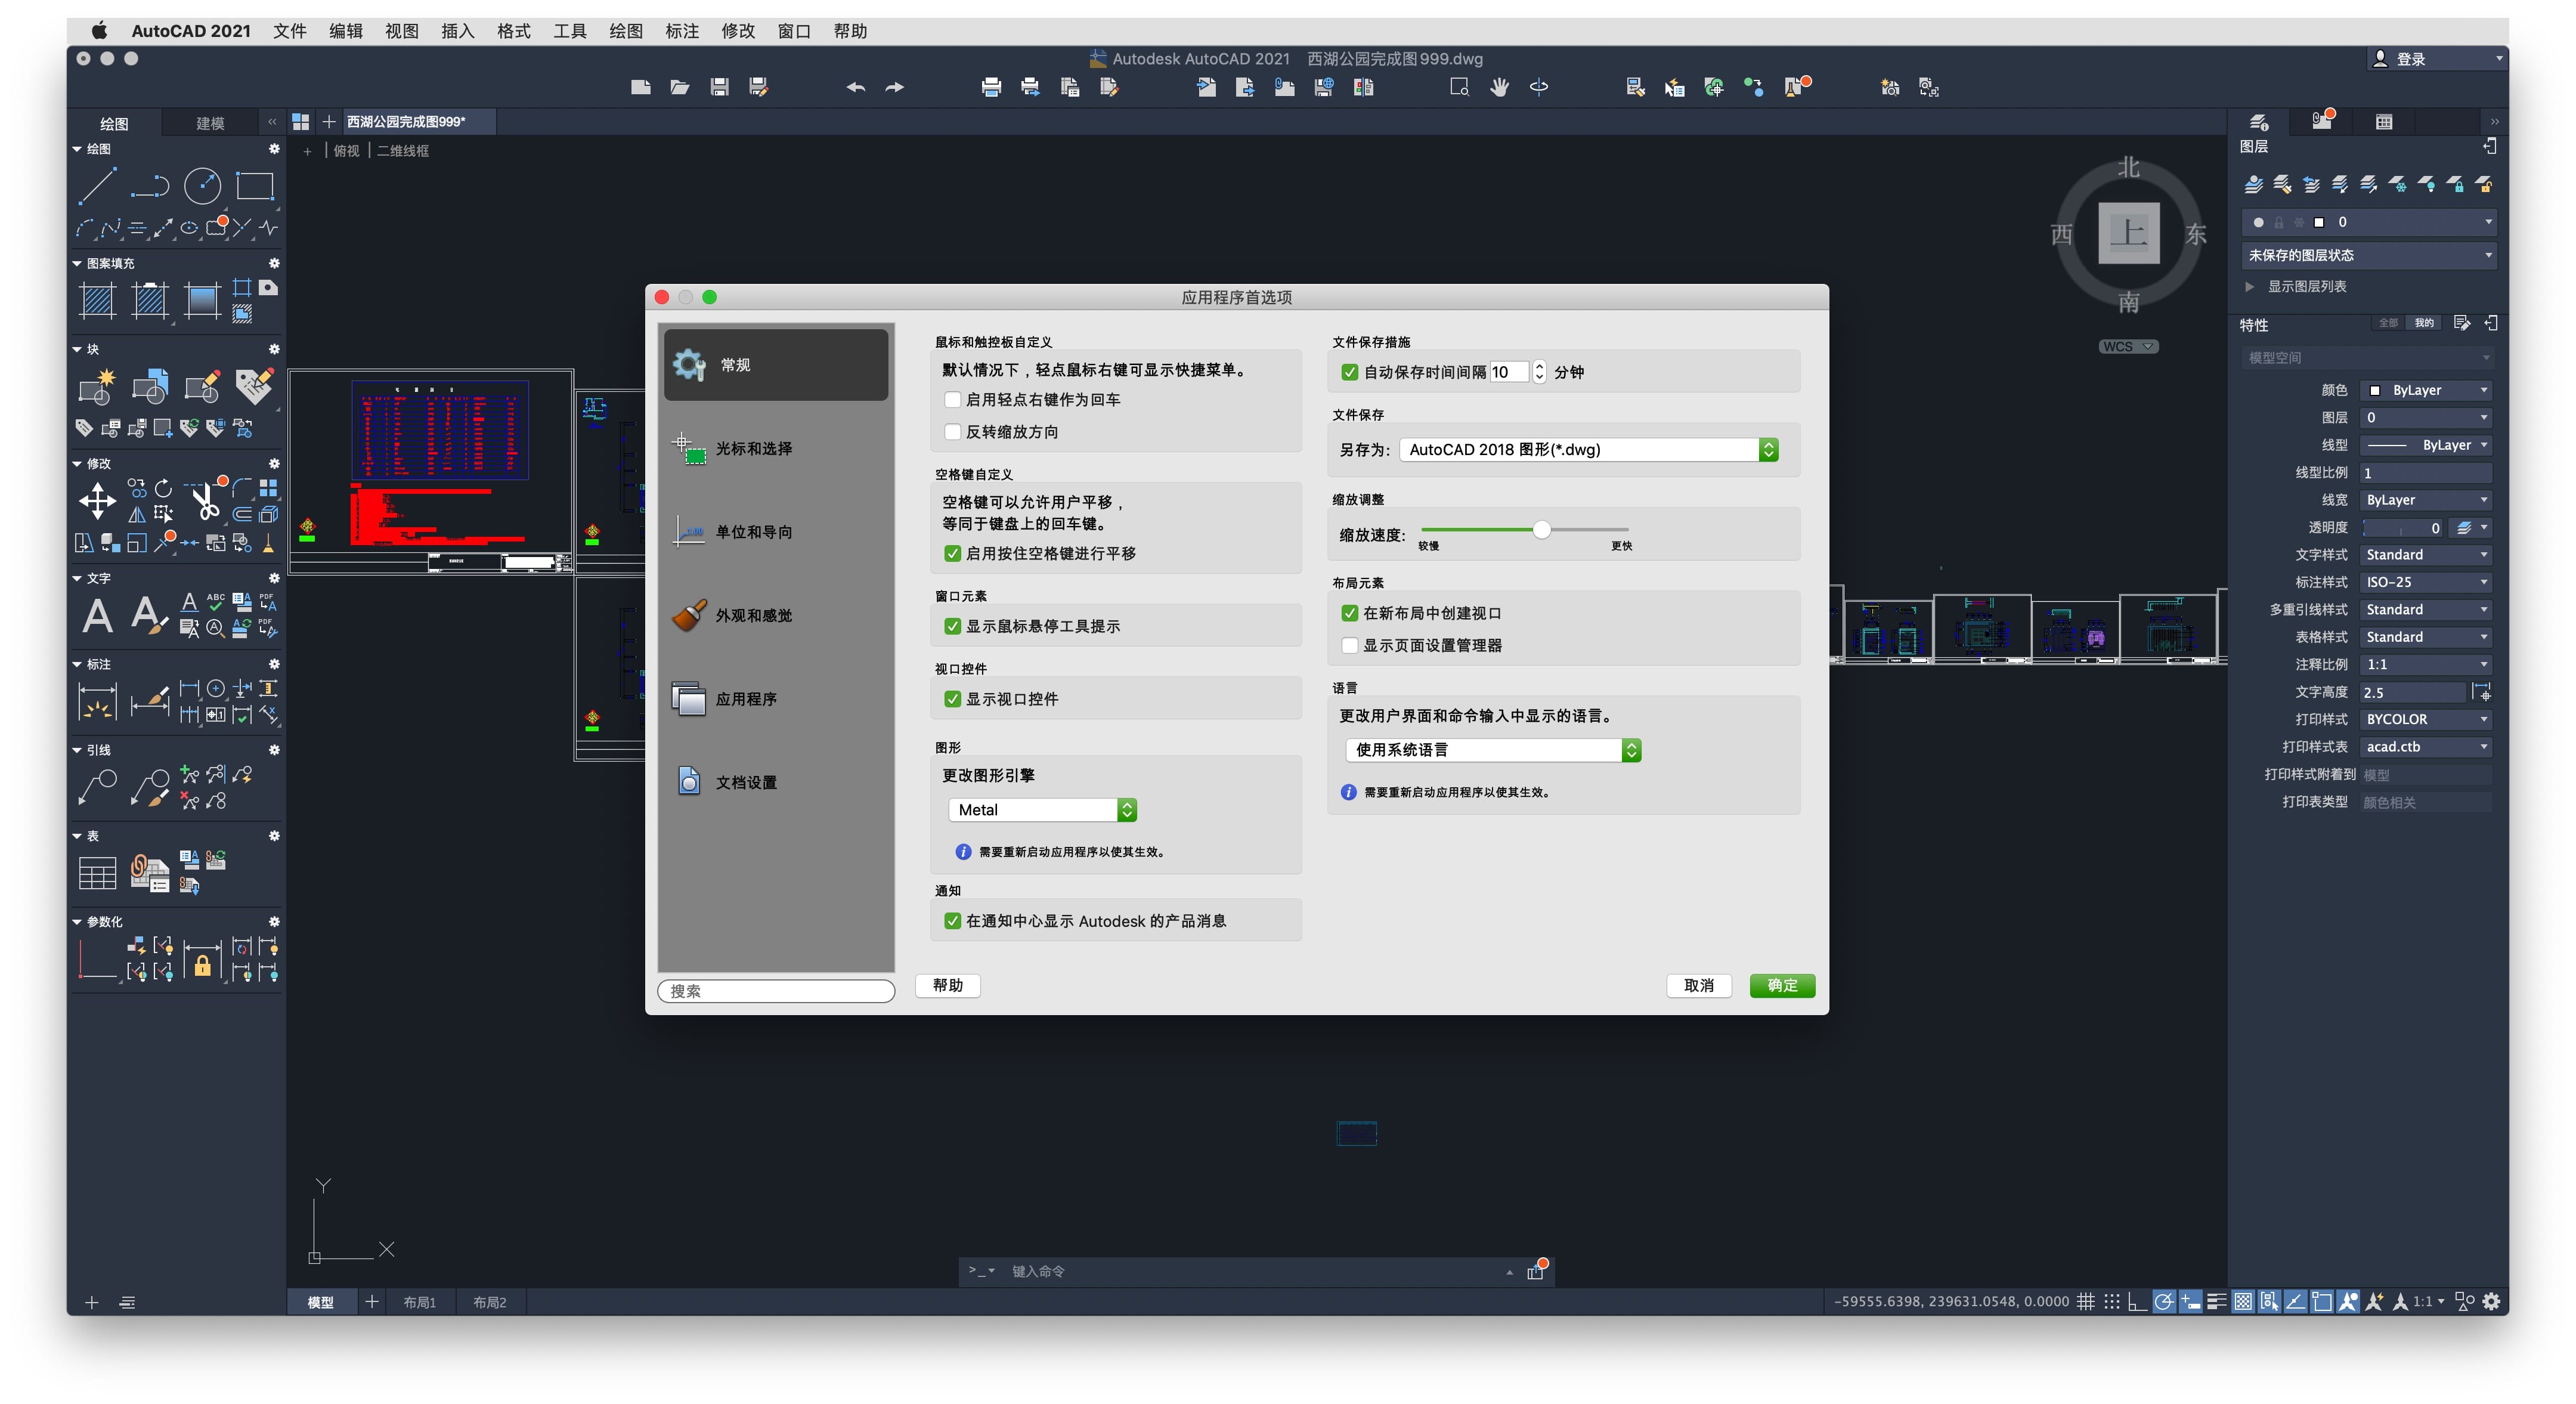Expand the show layer list triangle
Viewport: 2576px width, 1404px height.
[x=2250, y=287]
